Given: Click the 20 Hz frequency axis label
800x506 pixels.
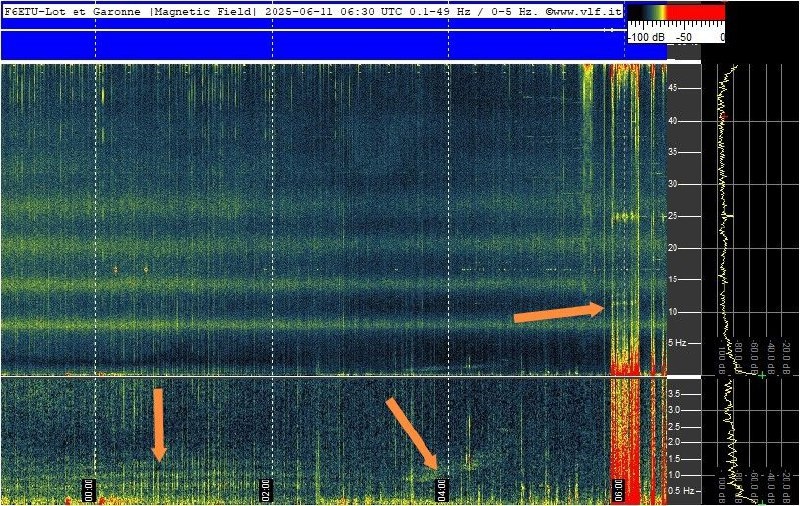Looking at the screenshot, I should click(x=672, y=248).
